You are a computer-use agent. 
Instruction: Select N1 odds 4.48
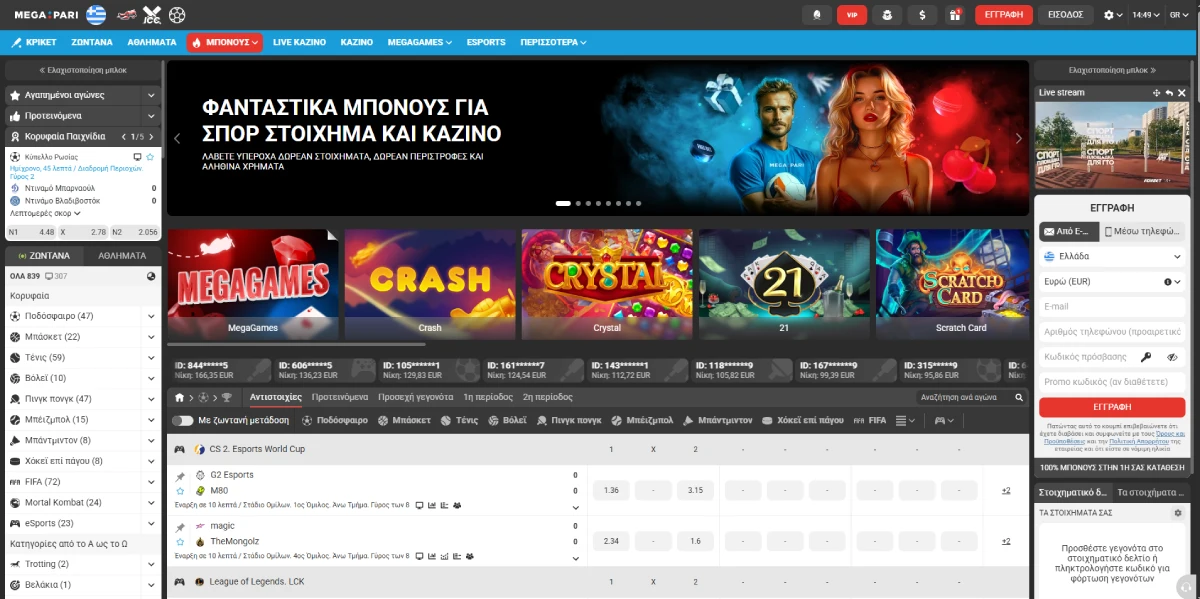click(31, 232)
